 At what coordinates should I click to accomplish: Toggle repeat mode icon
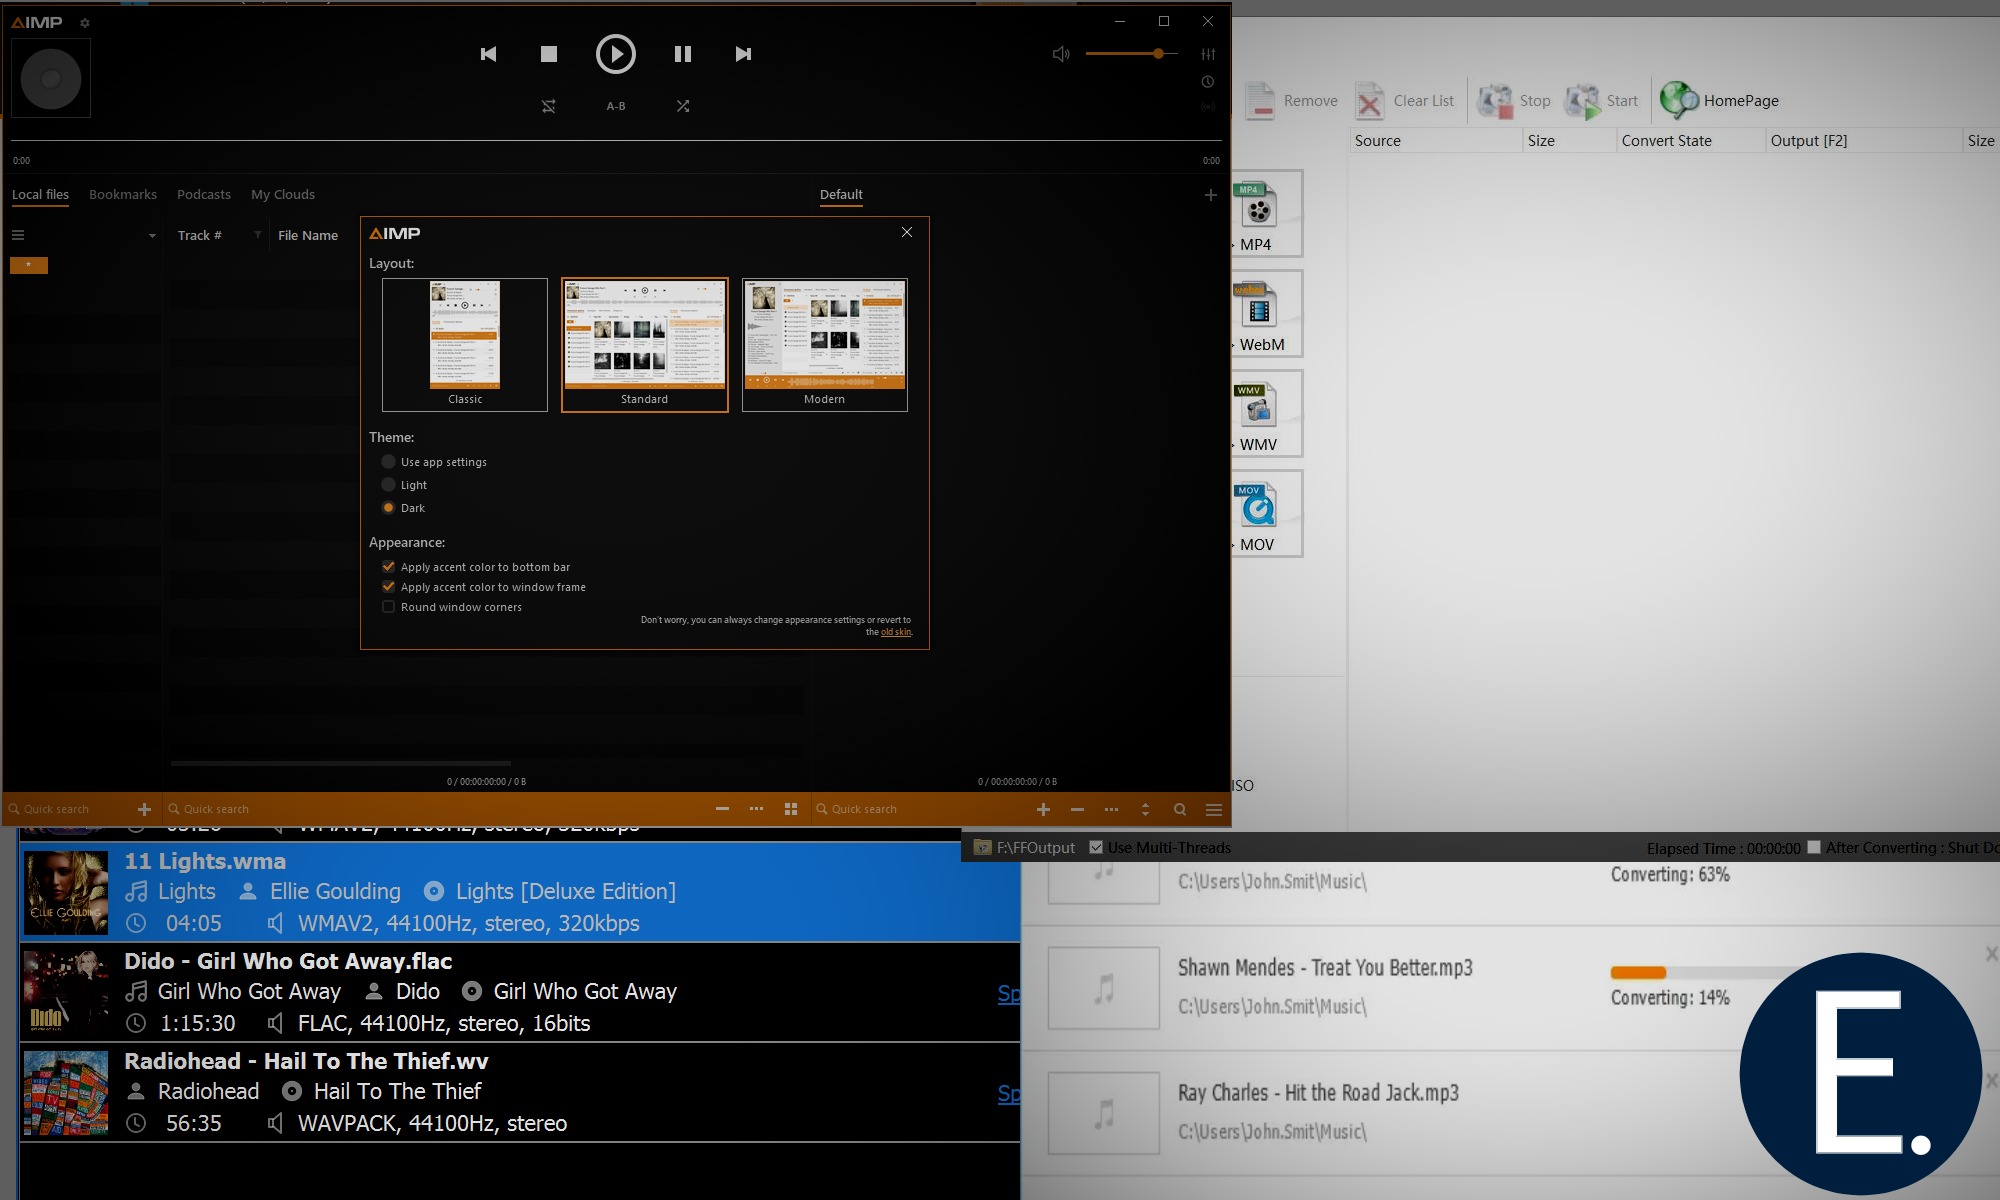(549, 106)
